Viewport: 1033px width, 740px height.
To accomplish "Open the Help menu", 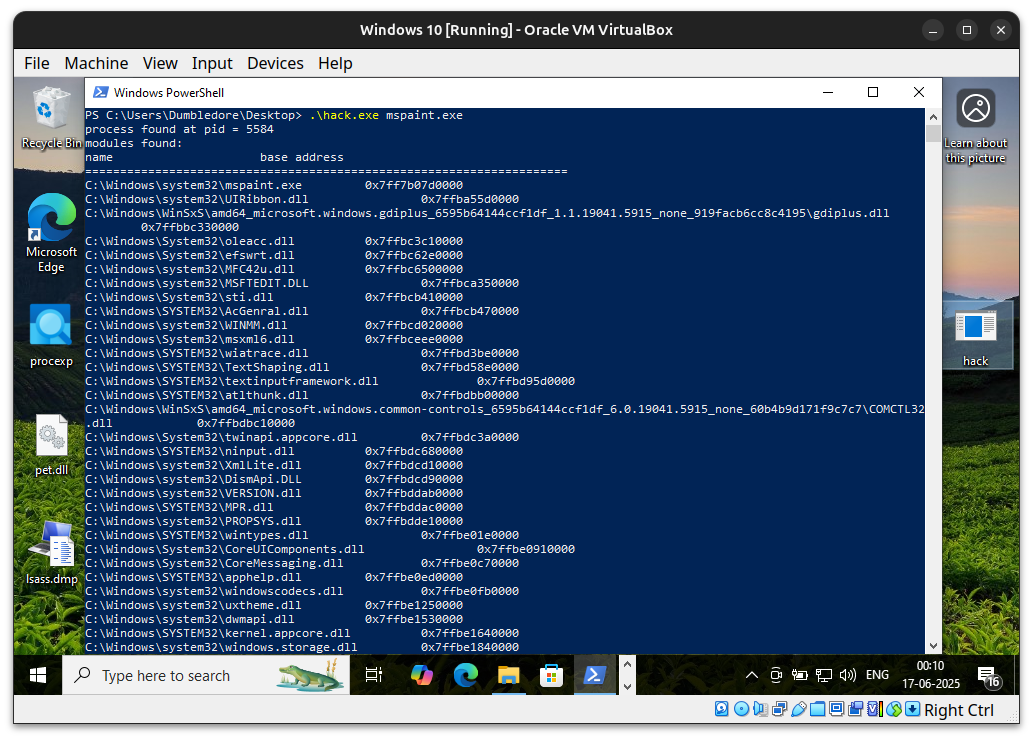I will click(335, 63).
